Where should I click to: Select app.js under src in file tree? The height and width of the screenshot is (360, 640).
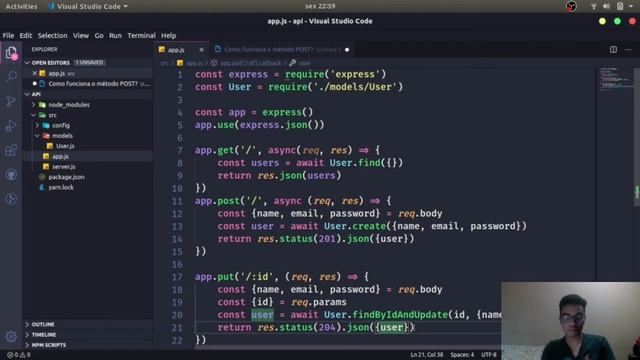tap(60, 156)
